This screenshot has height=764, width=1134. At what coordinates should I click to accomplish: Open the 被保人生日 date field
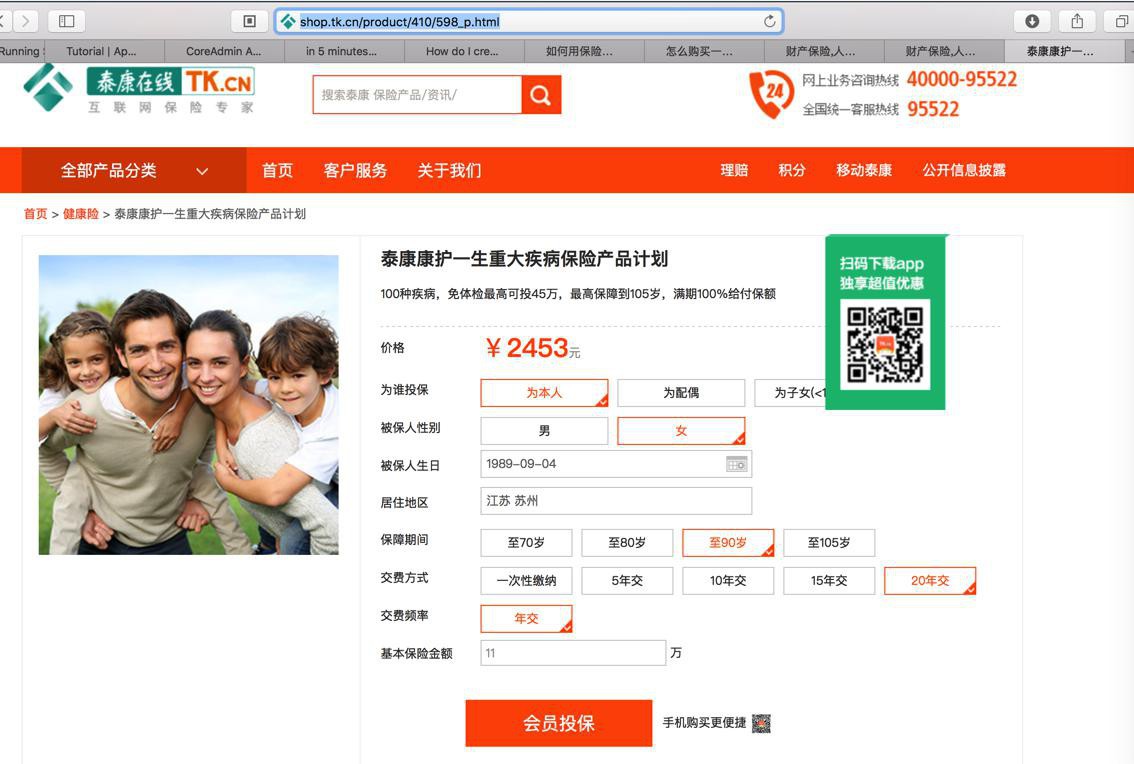(616, 464)
